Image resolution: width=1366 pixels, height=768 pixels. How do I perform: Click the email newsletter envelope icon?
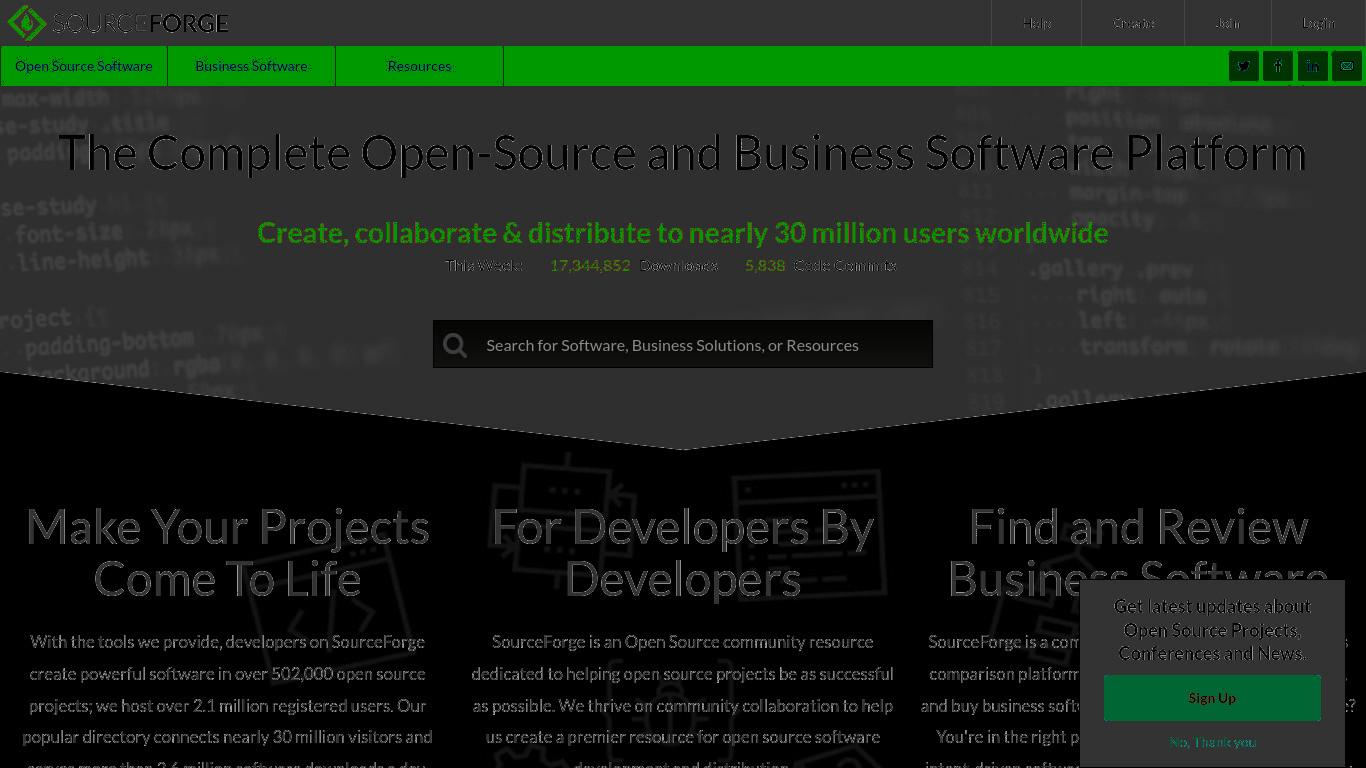coord(1347,66)
